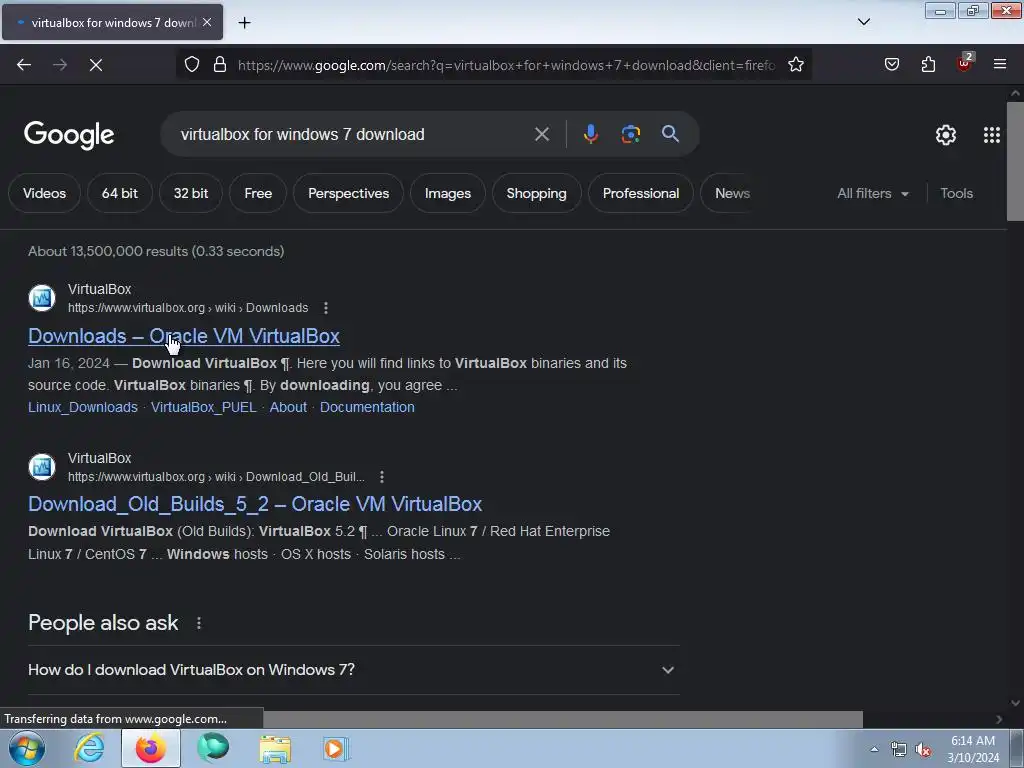
Task: Open the Documentation sublink
Action: pos(367,407)
